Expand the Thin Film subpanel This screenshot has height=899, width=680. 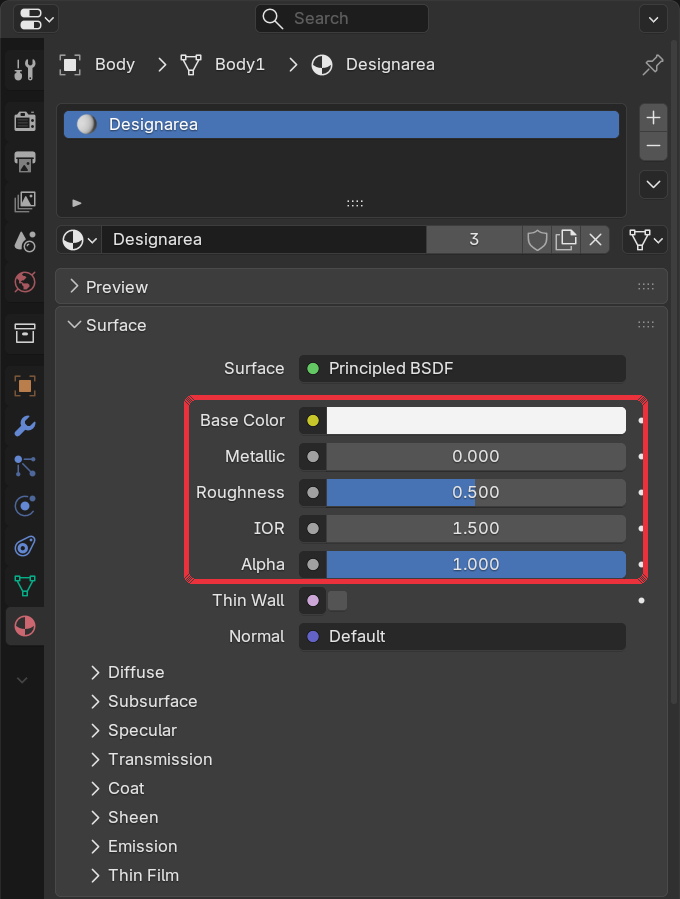[135, 875]
